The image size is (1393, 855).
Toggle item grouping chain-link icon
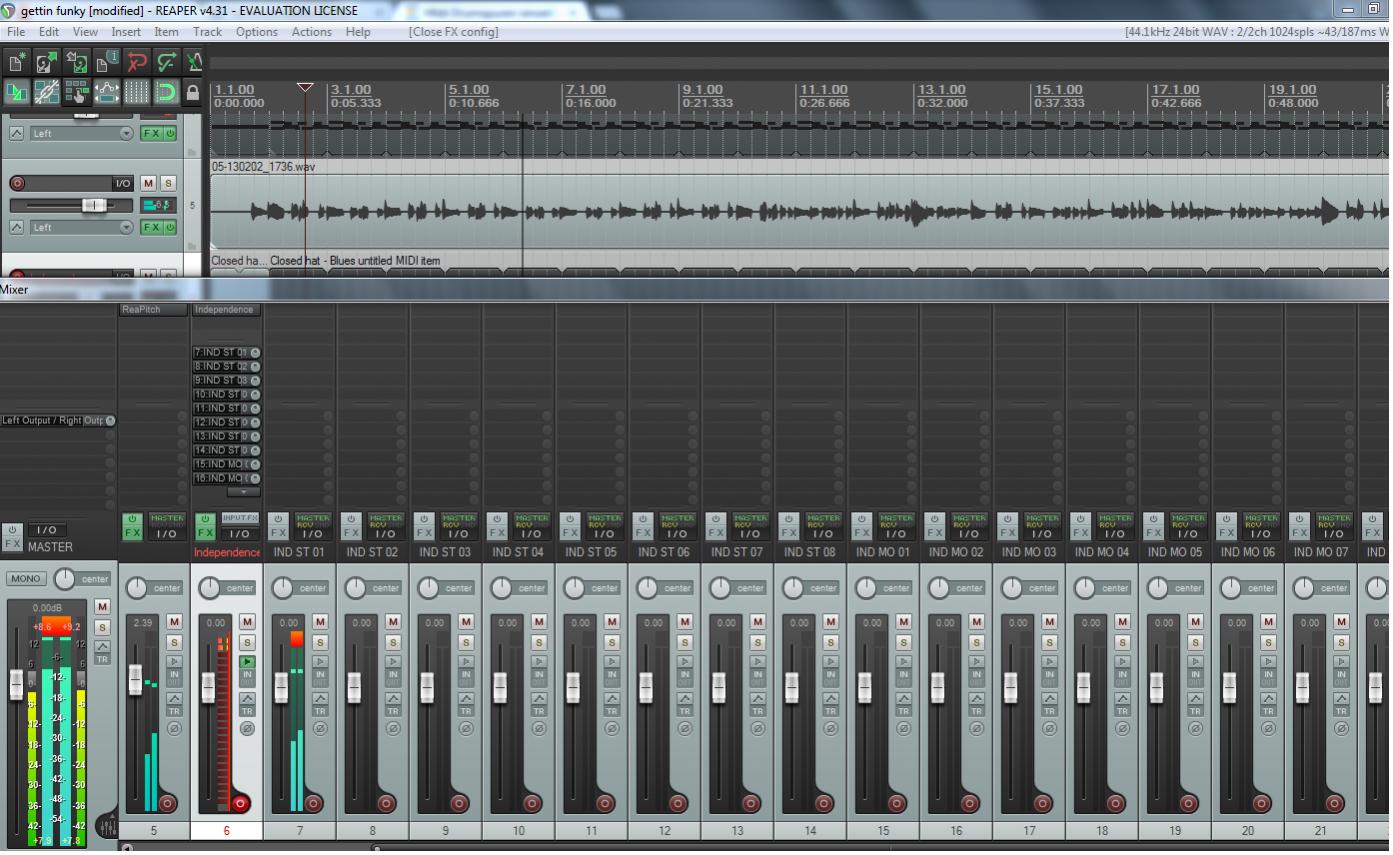click(46, 93)
